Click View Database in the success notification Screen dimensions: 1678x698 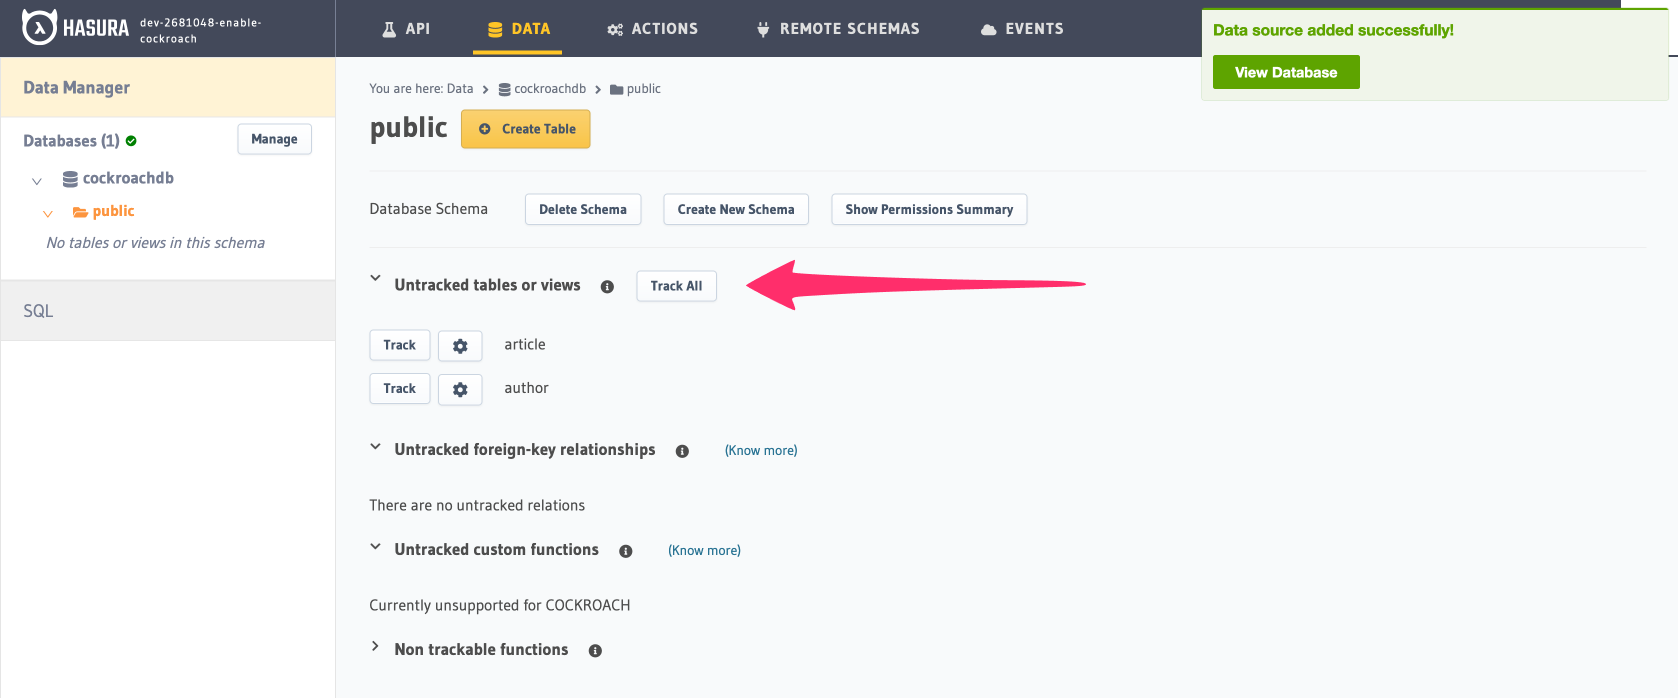1285,72
